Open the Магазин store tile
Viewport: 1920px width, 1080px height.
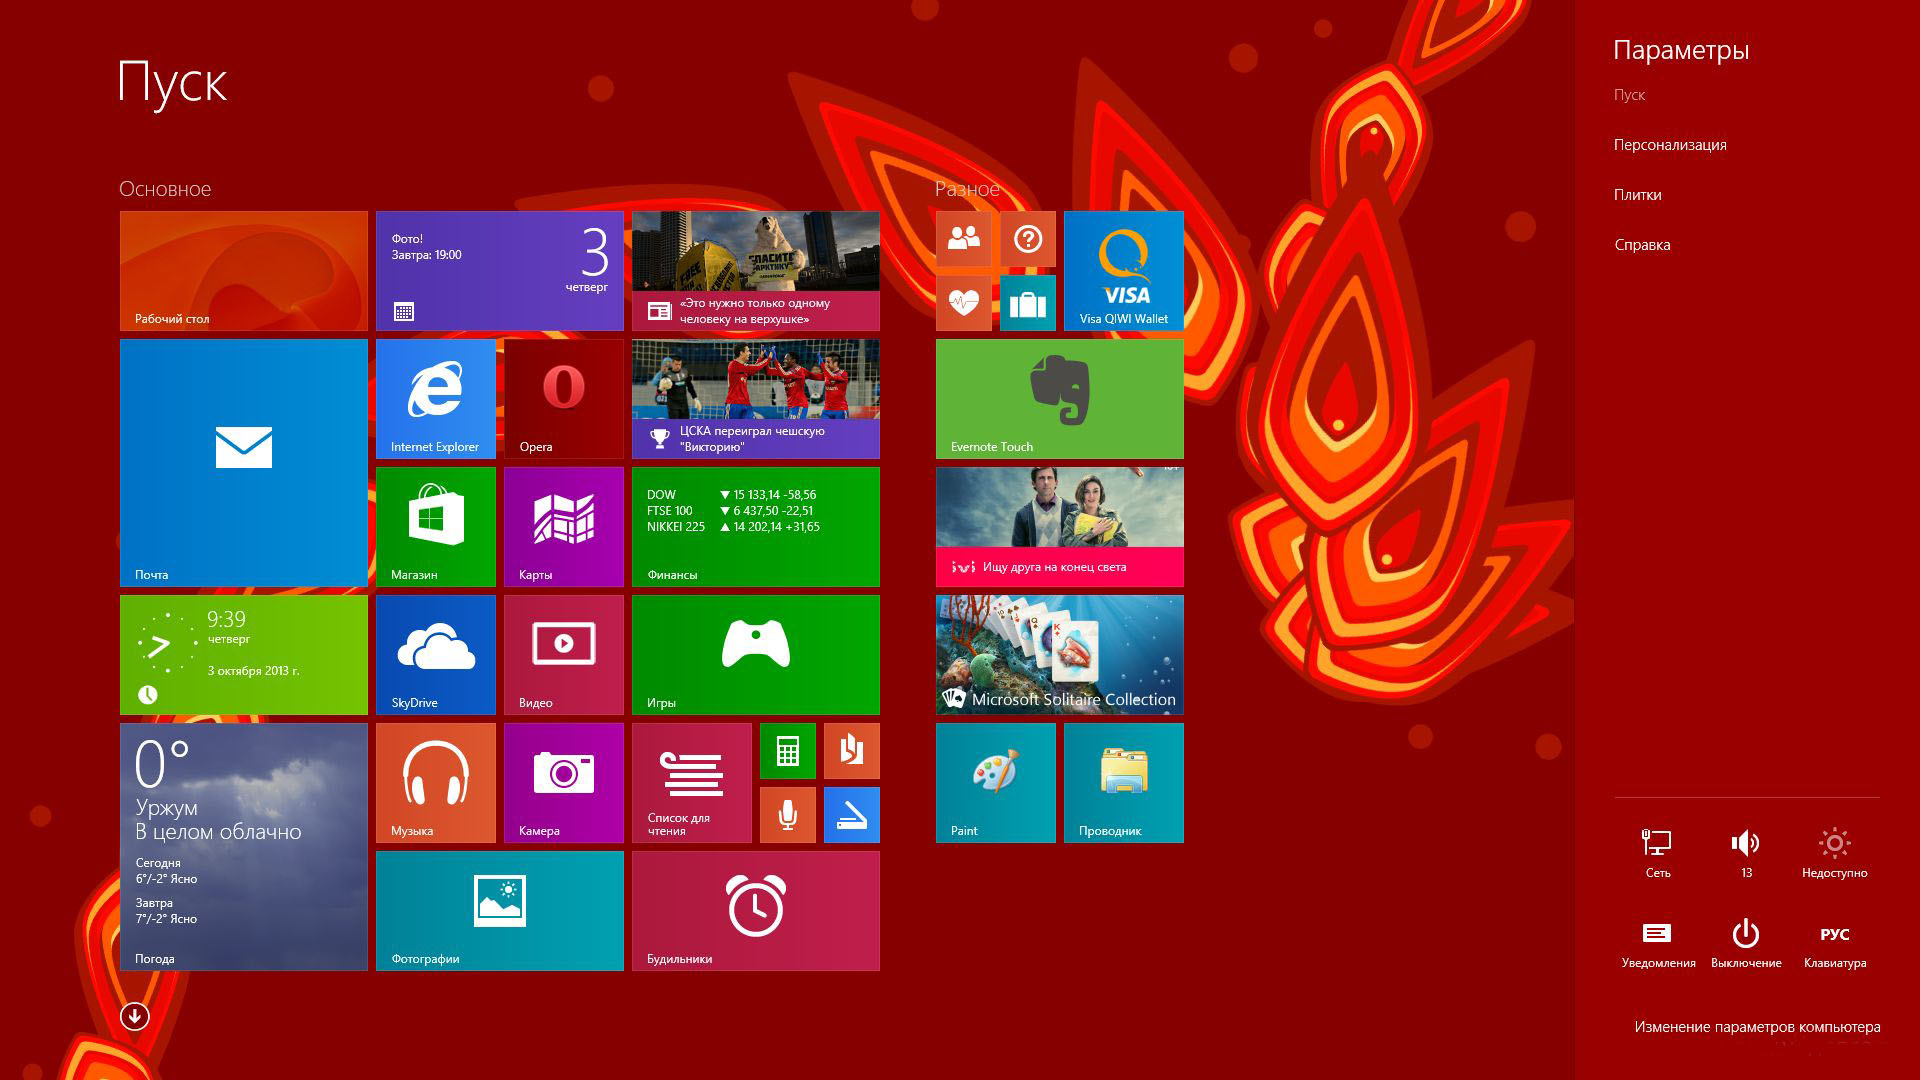pyautogui.click(x=435, y=526)
